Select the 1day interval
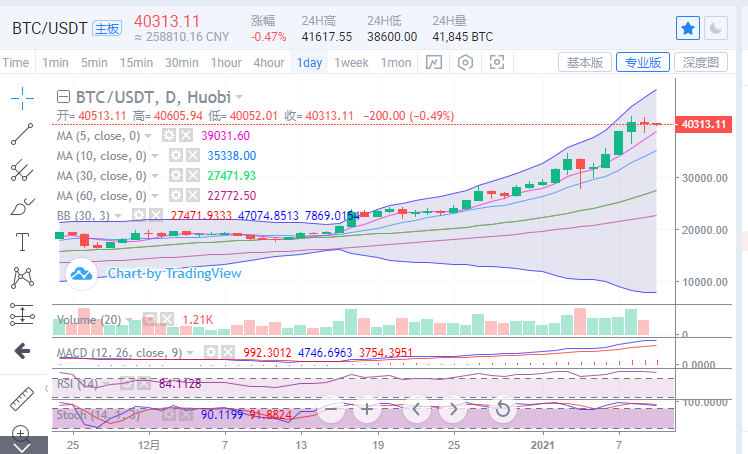The image size is (748, 454). click(x=309, y=62)
